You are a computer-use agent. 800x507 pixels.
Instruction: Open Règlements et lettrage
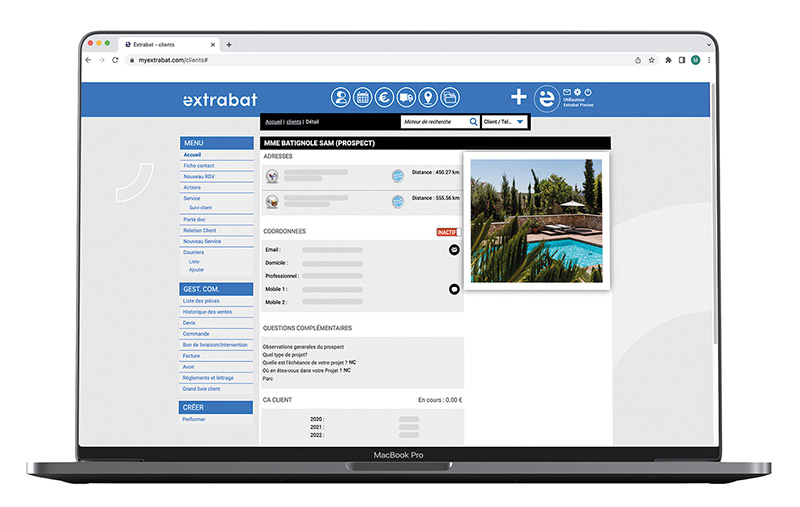208,378
